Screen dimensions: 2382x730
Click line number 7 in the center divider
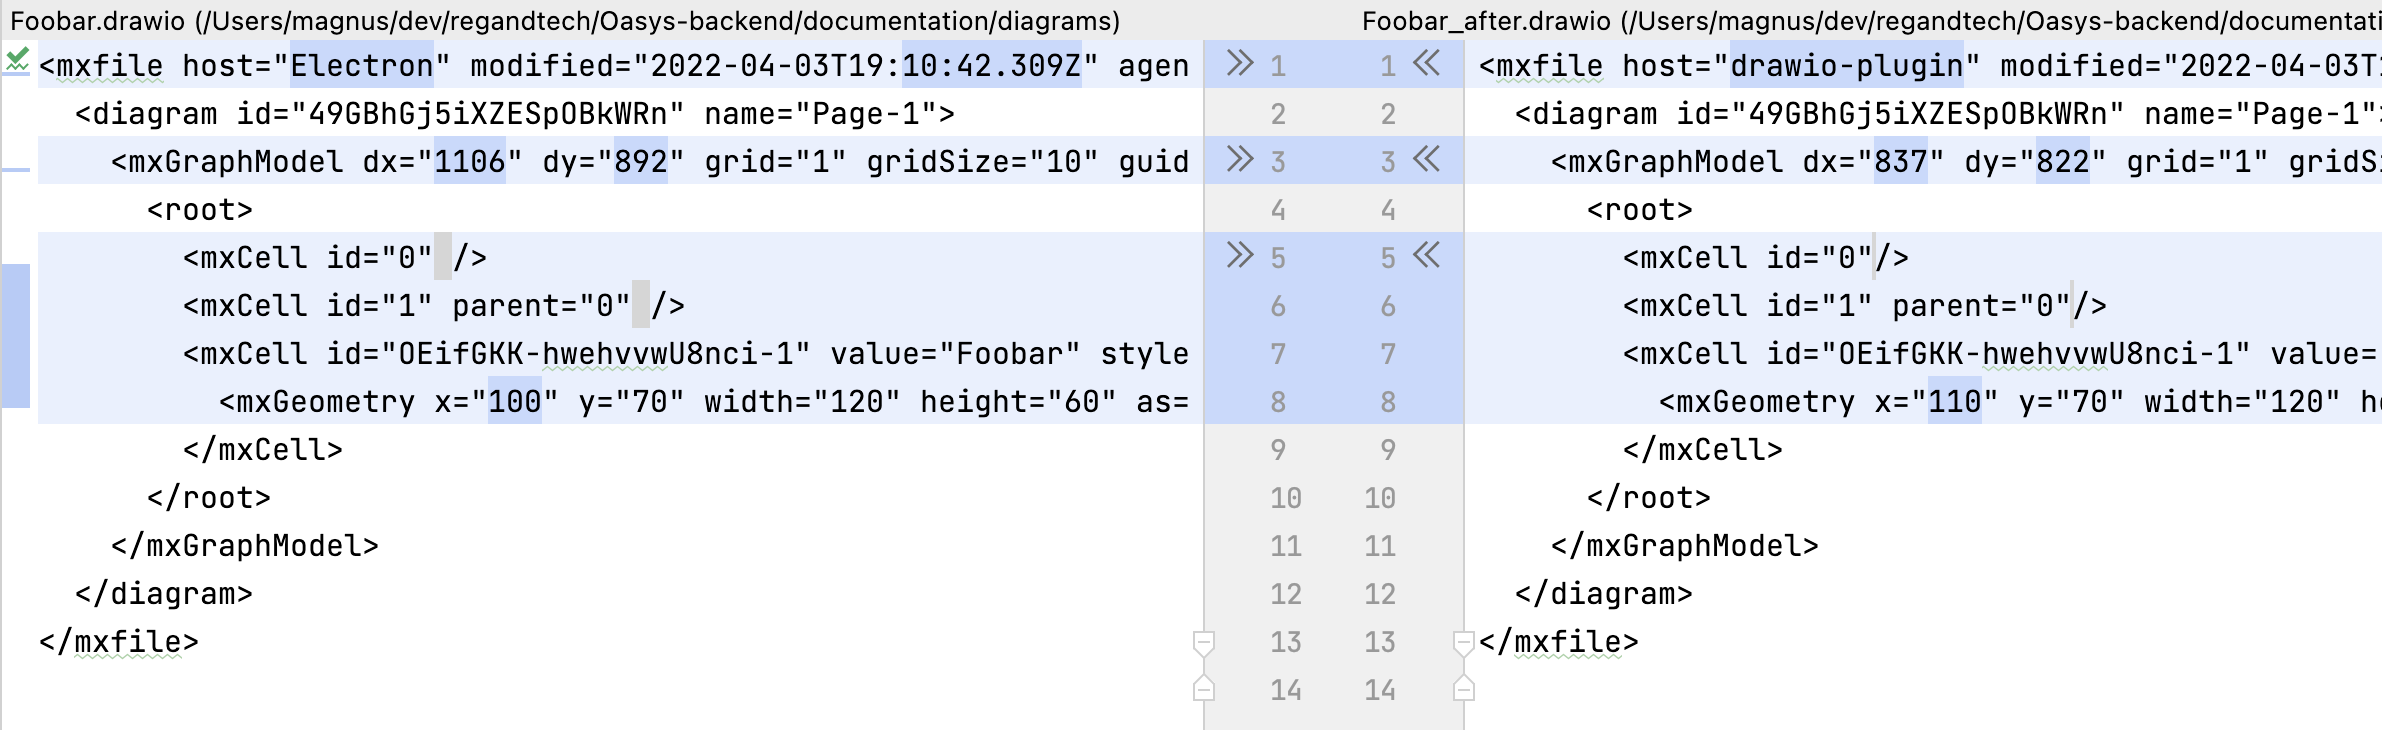pyautogui.click(x=1278, y=352)
